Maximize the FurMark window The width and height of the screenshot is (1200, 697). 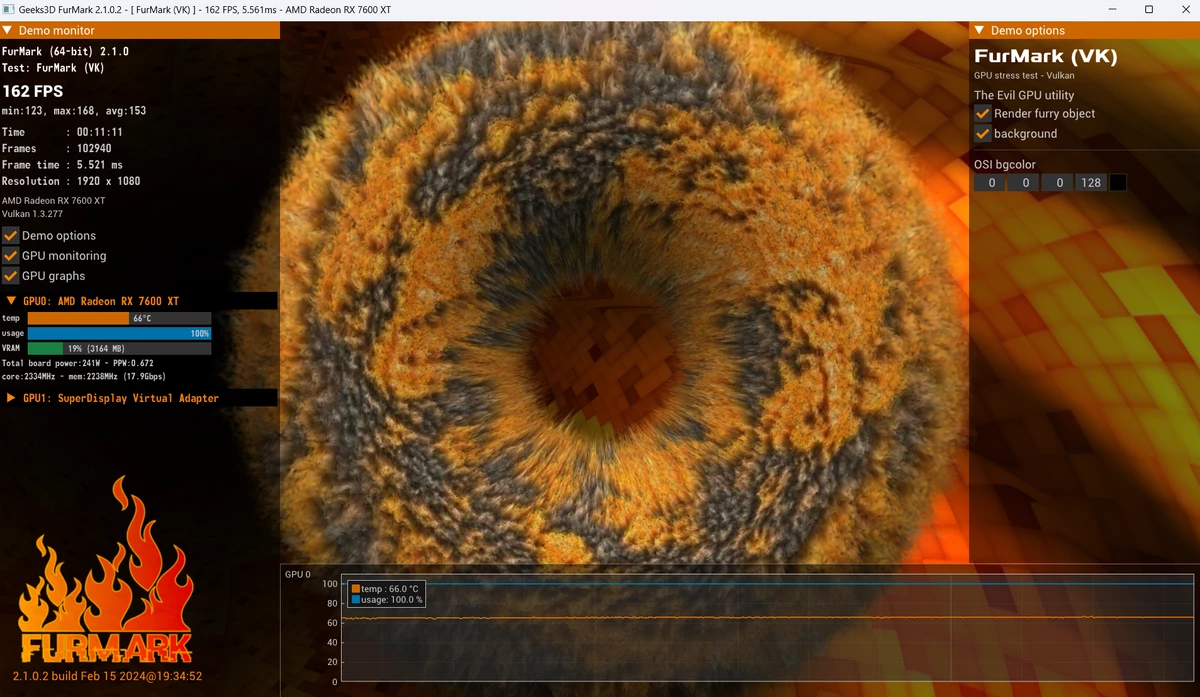(x=1149, y=9)
